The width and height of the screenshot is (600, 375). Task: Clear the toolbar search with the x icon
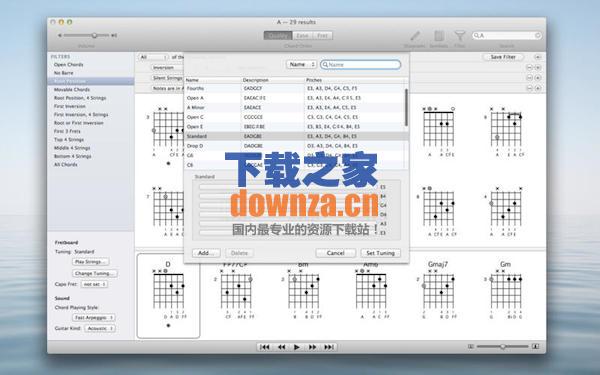click(537, 36)
